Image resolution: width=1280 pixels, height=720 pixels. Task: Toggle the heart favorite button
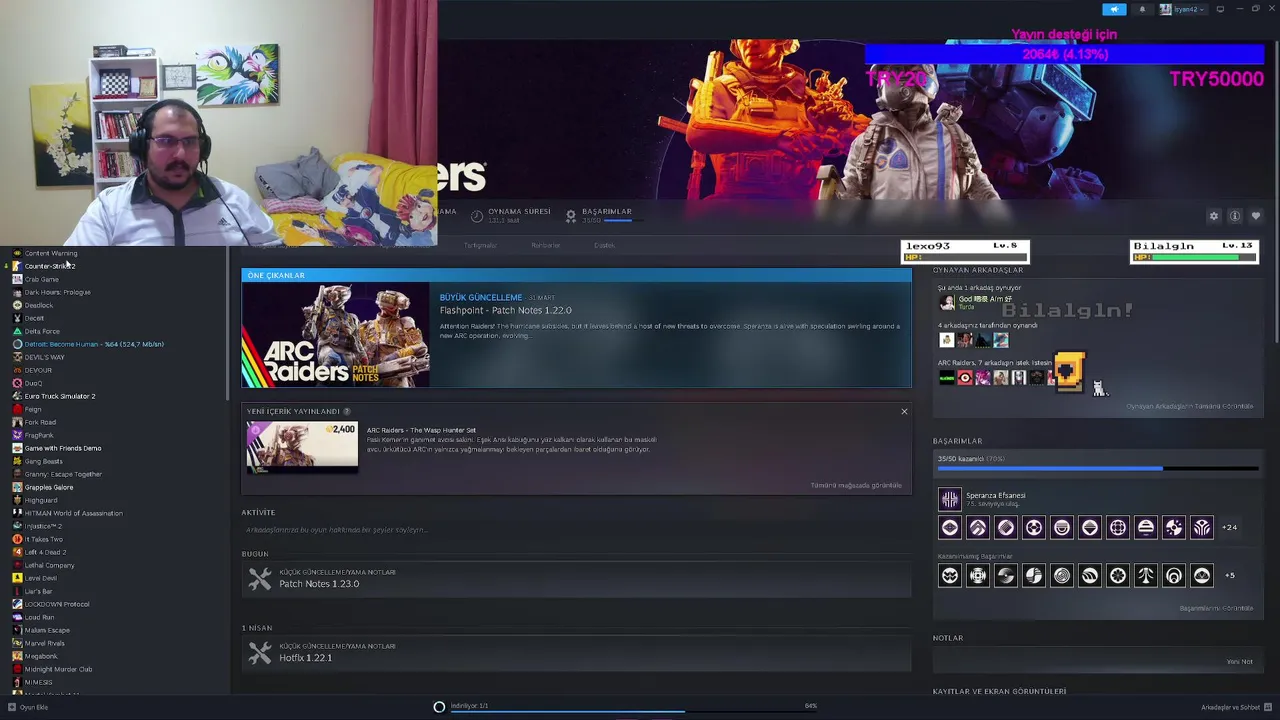[1256, 216]
